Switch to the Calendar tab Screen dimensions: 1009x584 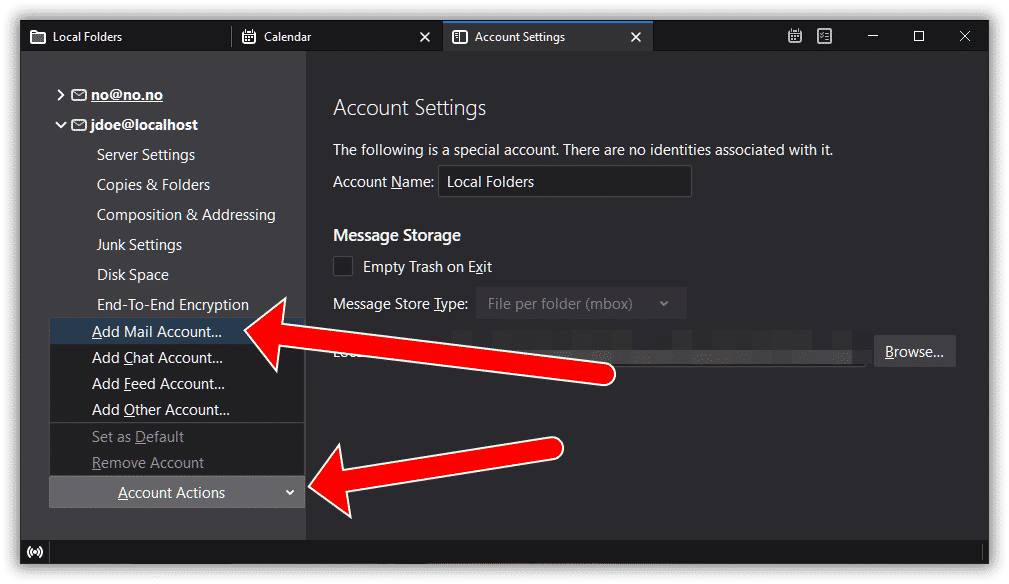(x=337, y=37)
